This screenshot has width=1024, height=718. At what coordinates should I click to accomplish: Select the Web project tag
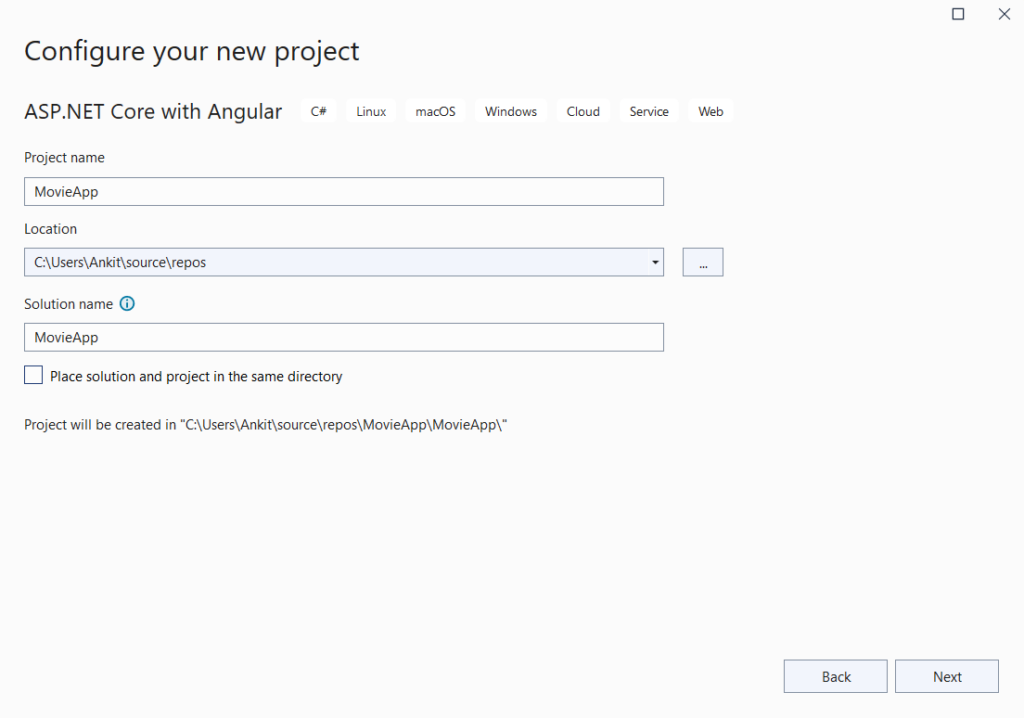tap(710, 111)
